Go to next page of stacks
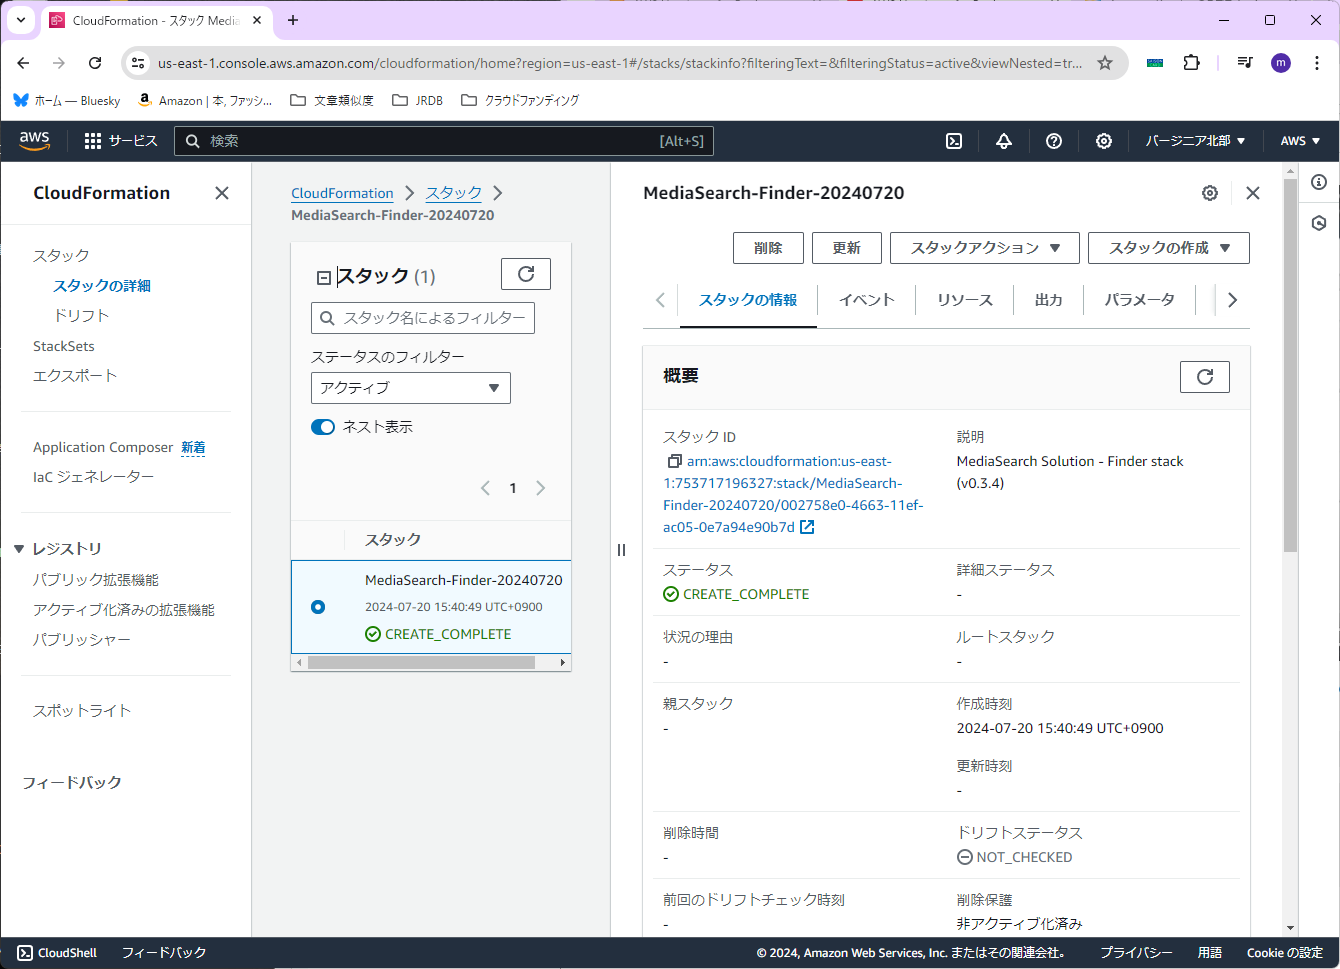This screenshot has height=969, width=1340. (x=541, y=488)
